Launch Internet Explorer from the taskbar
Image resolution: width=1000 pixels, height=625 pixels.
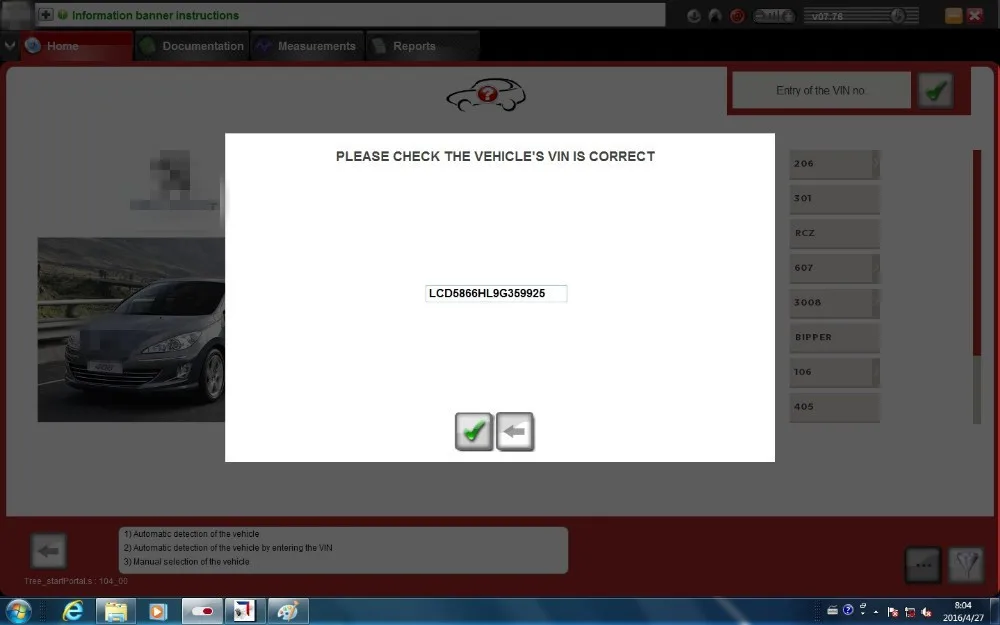point(73,612)
